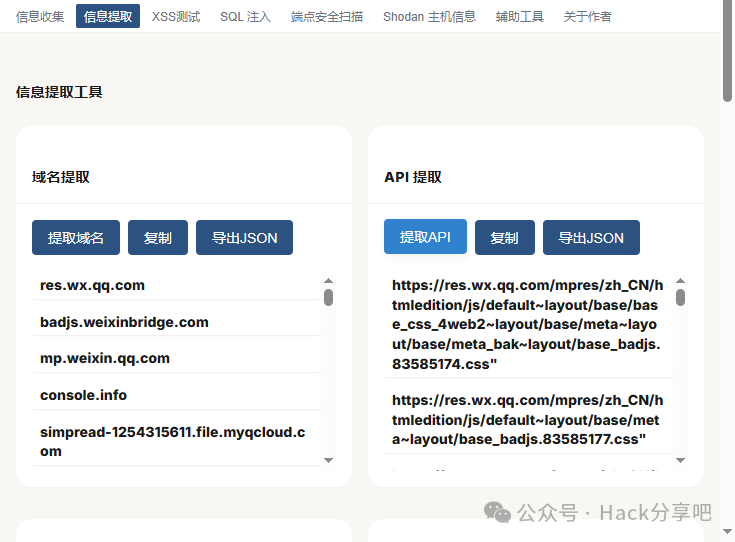Viewport: 735px width, 542px height.
Task: Go to the 端点安全扫描 tab
Action: click(x=327, y=16)
